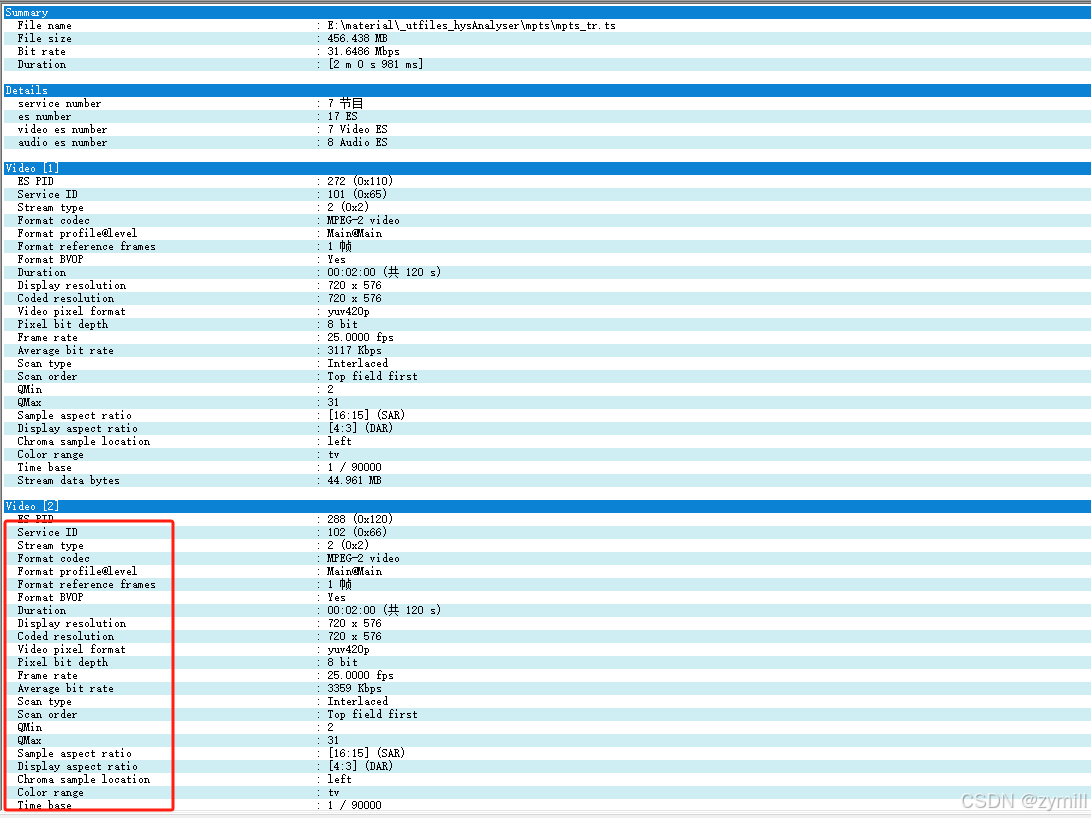Select the Video [2] section header

pos(546,506)
